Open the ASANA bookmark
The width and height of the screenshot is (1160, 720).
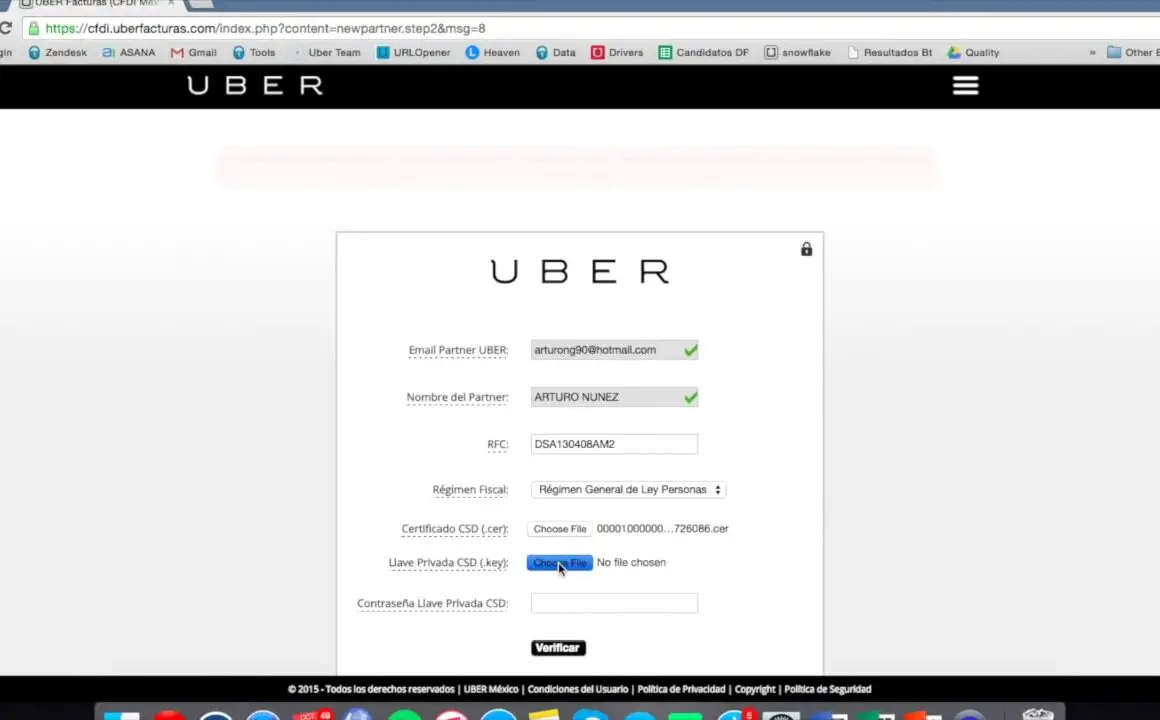coord(129,53)
